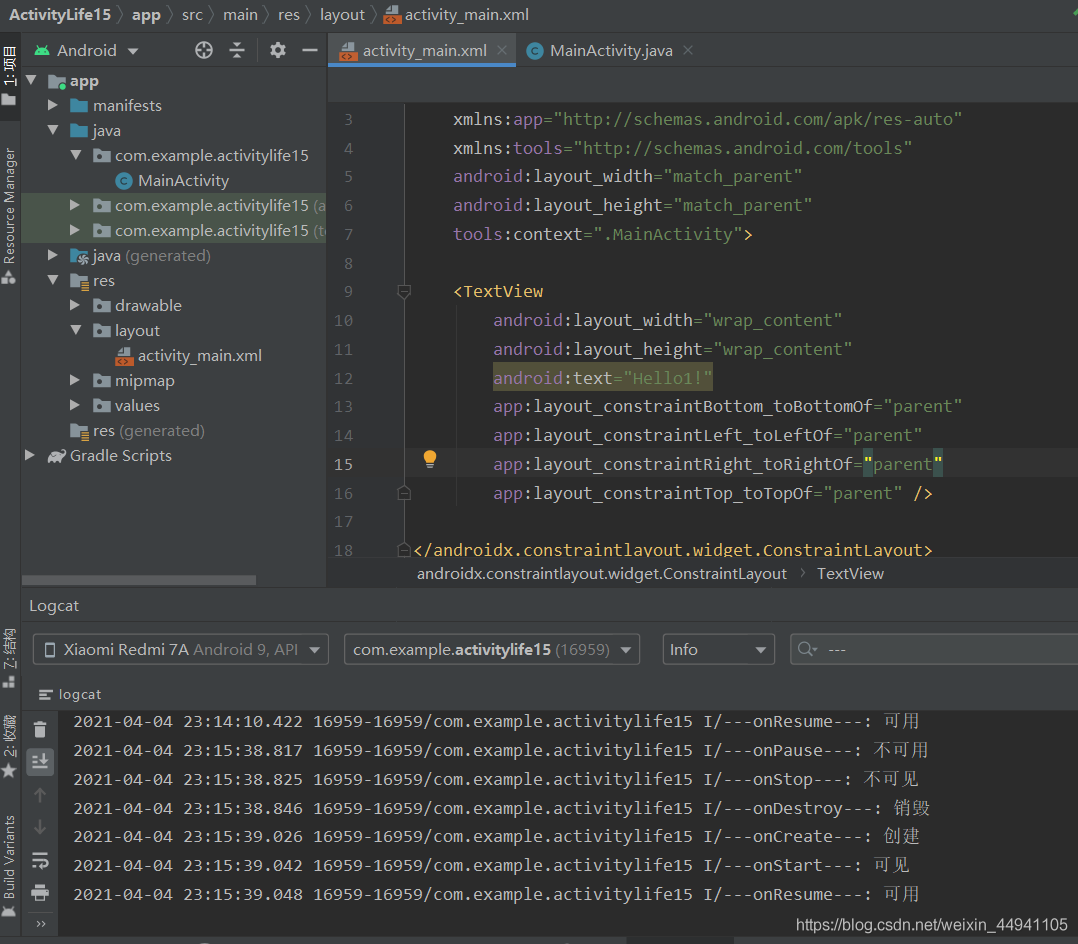Image resolution: width=1078 pixels, height=944 pixels.
Task: Close the MainActivity.java tab
Action: coord(688,50)
